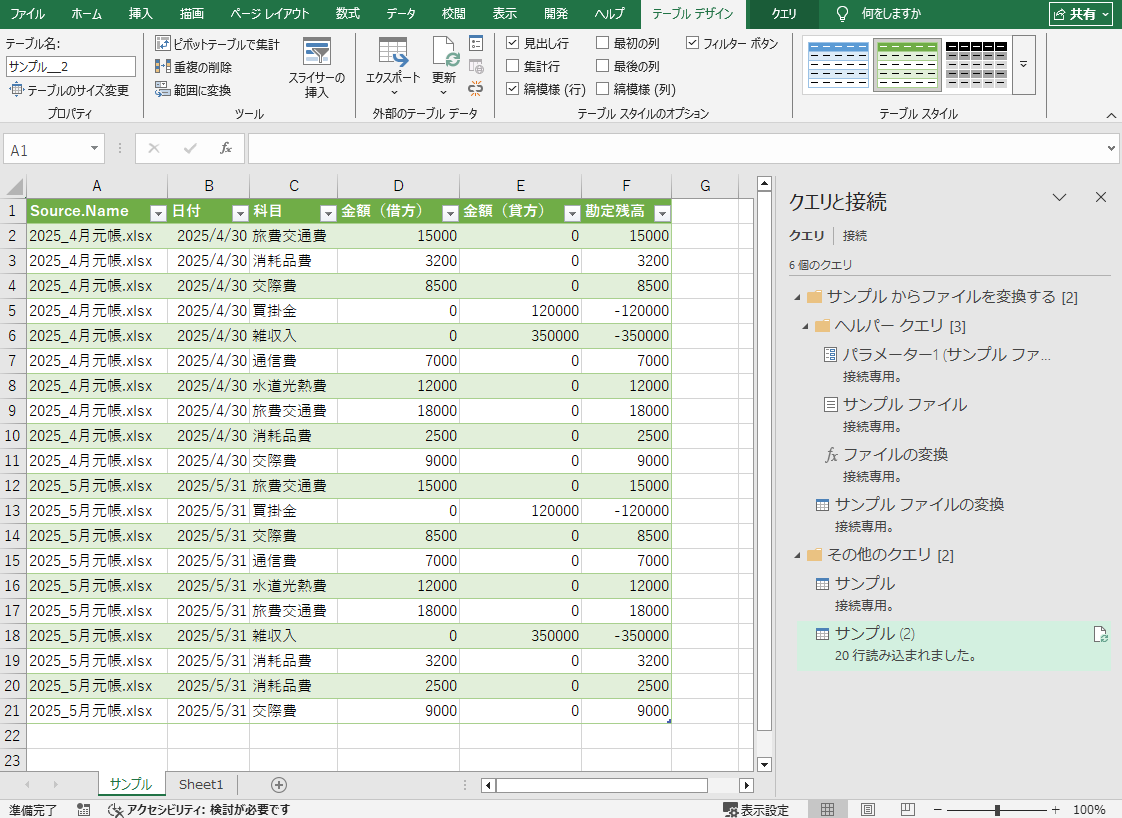The width and height of the screenshot is (1122, 818).
Task: Switch to 接続 view in queries pane
Action: [854, 236]
